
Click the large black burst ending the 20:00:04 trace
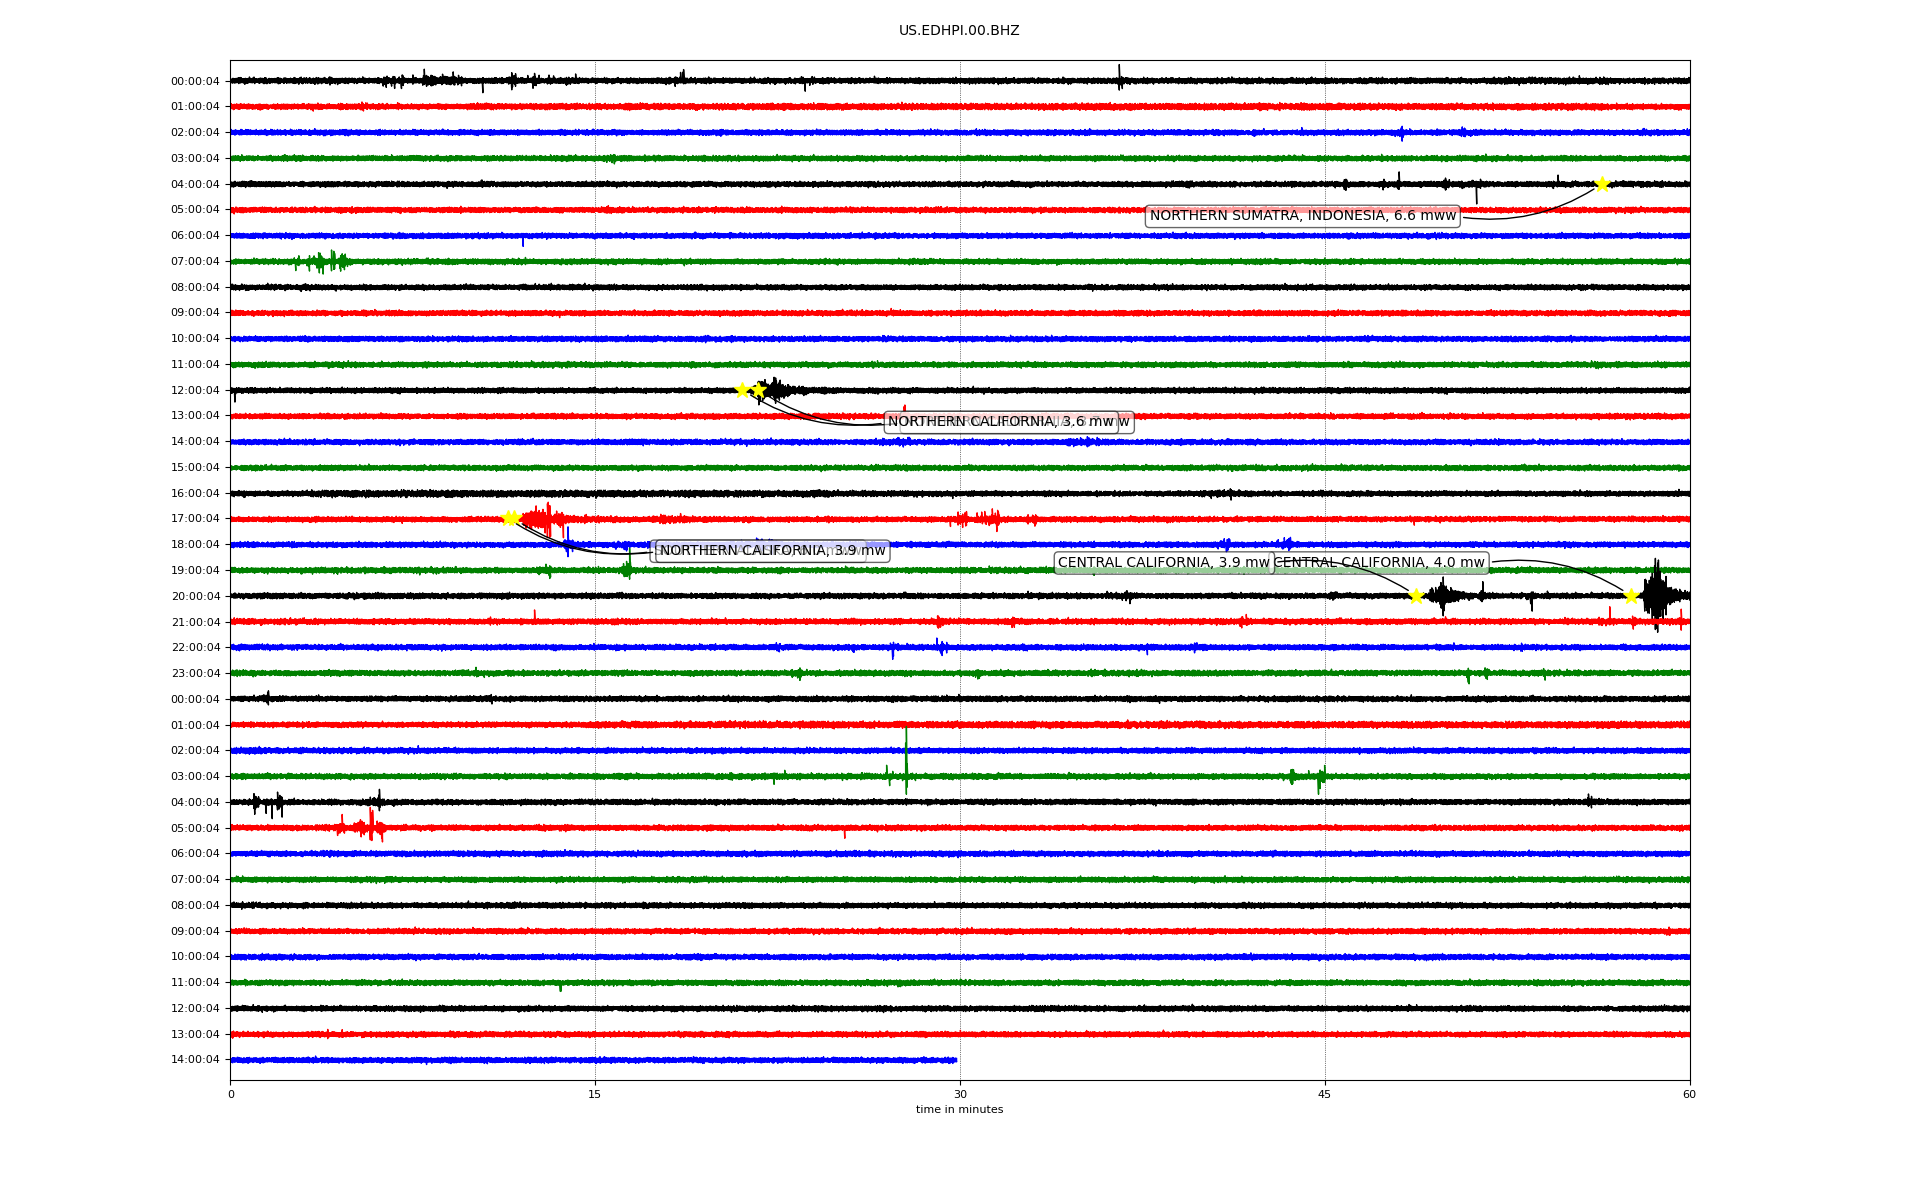[1656, 595]
